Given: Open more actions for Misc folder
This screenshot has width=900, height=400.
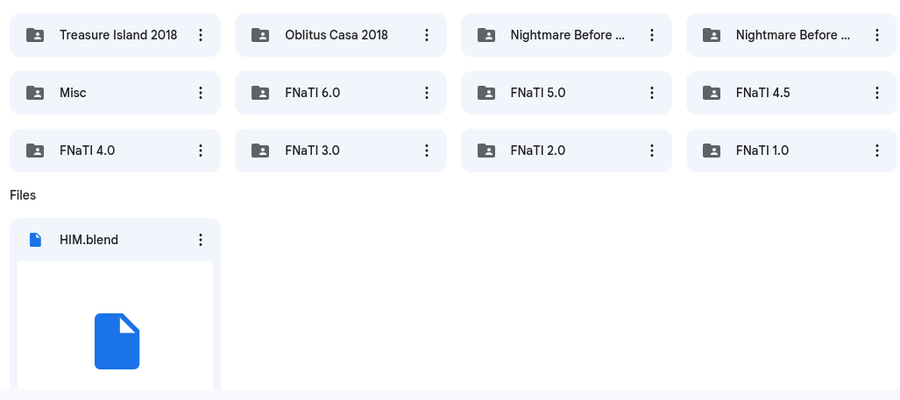Looking at the screenshot, I should coord(200,92).
